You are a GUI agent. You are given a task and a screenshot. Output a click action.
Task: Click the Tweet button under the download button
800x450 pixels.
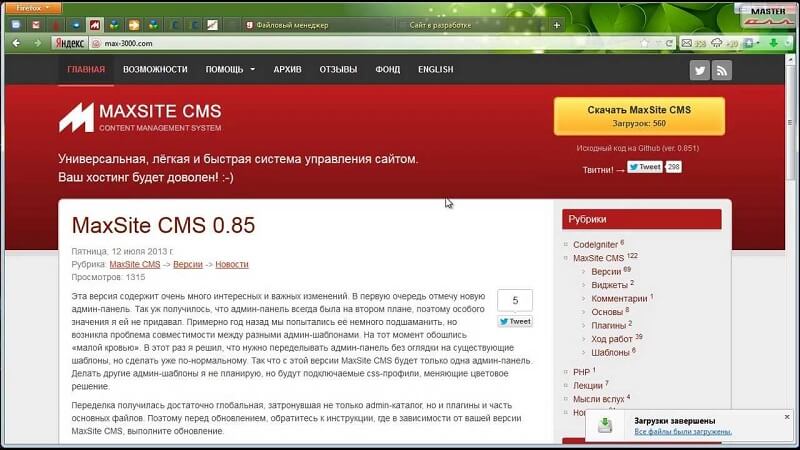click(644, 167)
